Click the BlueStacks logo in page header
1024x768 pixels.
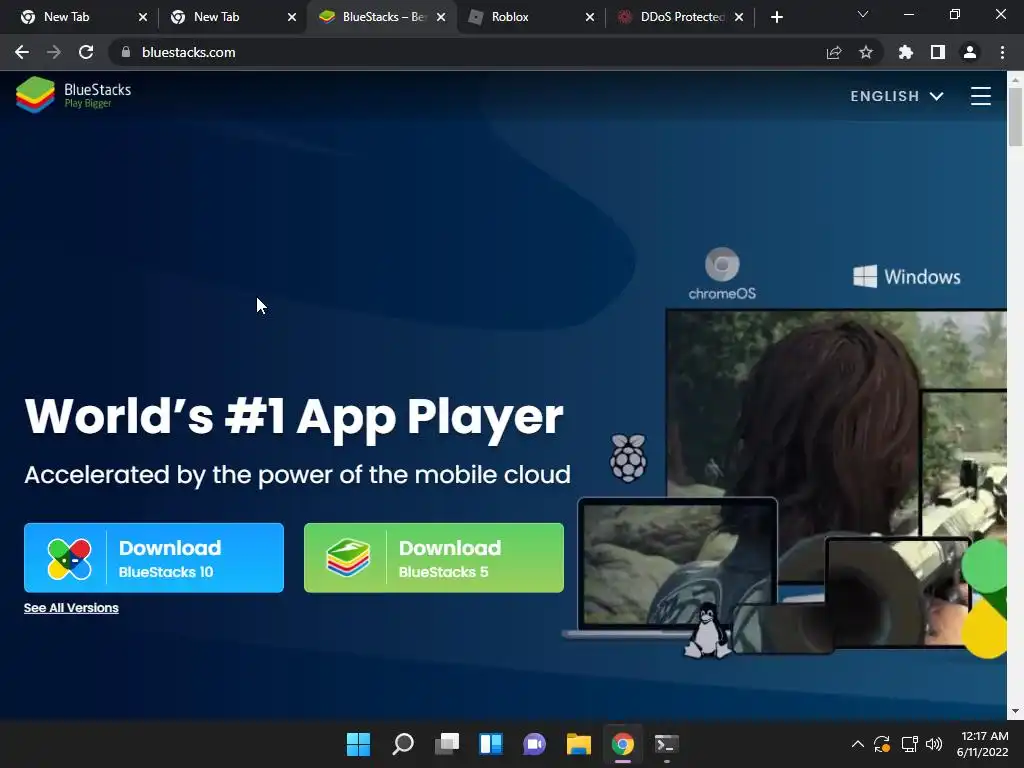coord(74,95)
